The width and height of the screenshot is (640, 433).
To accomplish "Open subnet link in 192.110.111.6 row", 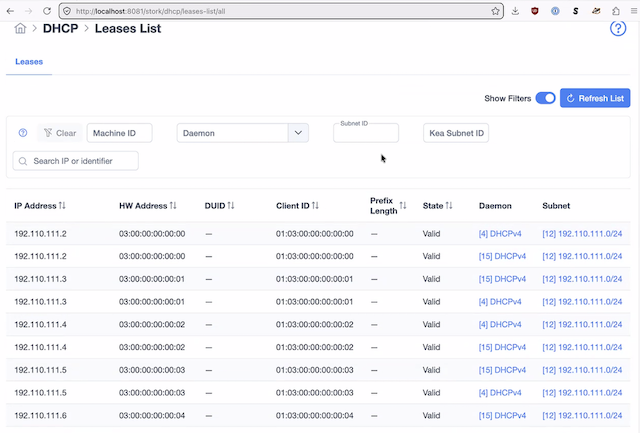I will (x=582, y=415).
